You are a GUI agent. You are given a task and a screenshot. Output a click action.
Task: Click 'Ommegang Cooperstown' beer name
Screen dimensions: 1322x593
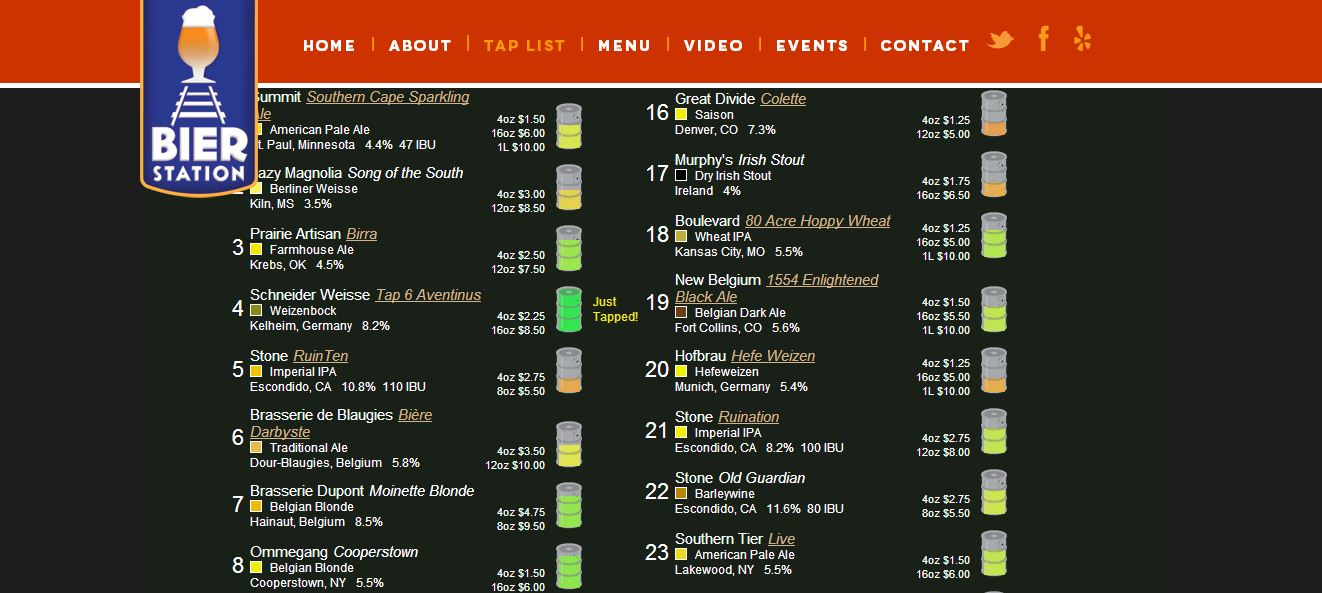(x=334, y=552)
